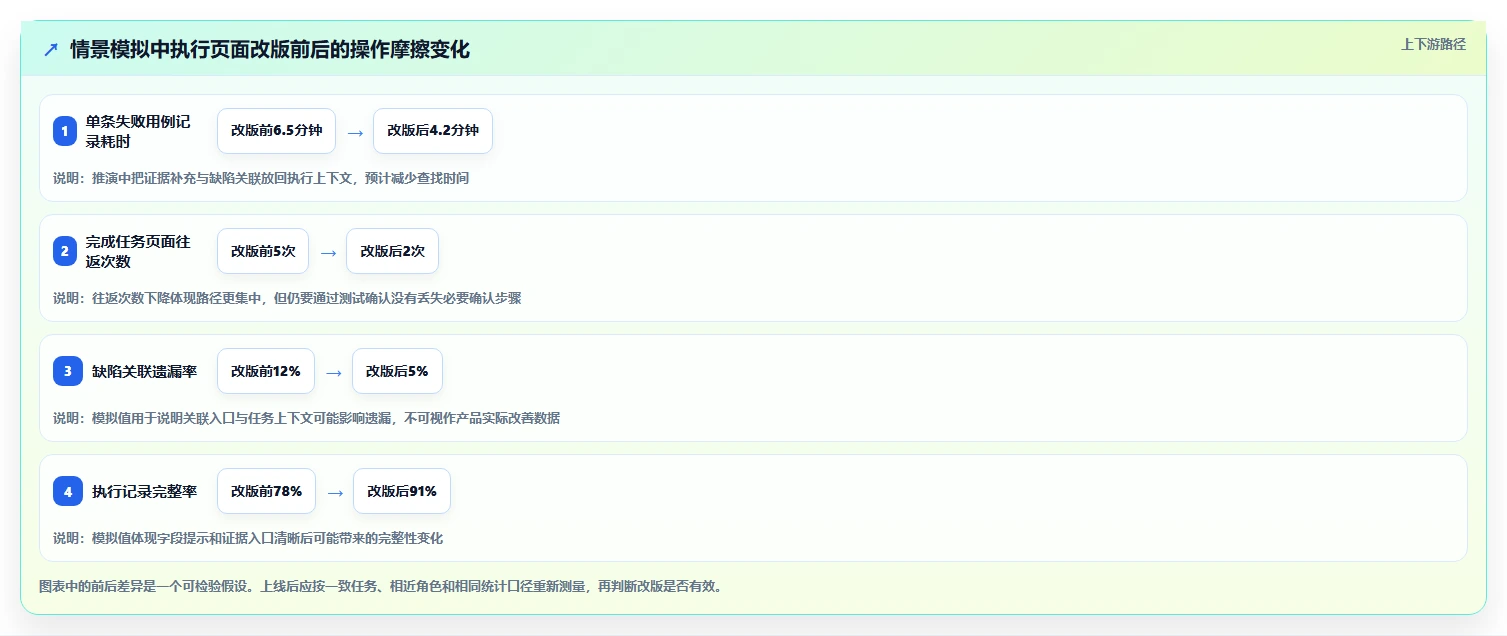The width and height of the screenshot is (1507, 636).
Task: Click the 完成任务页面往返次数 label
Action: [138, 251]
